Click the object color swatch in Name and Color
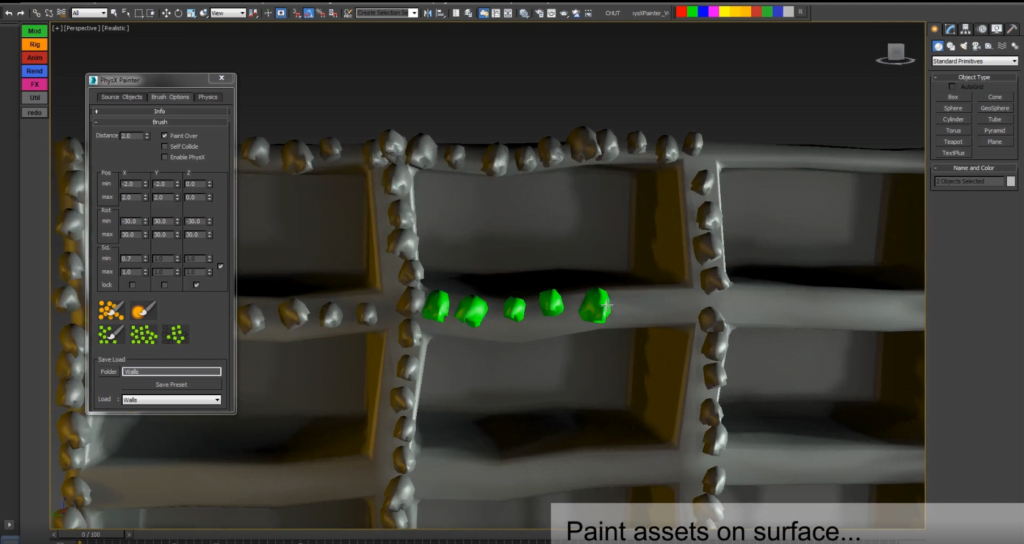 [x=1011, y=181]
